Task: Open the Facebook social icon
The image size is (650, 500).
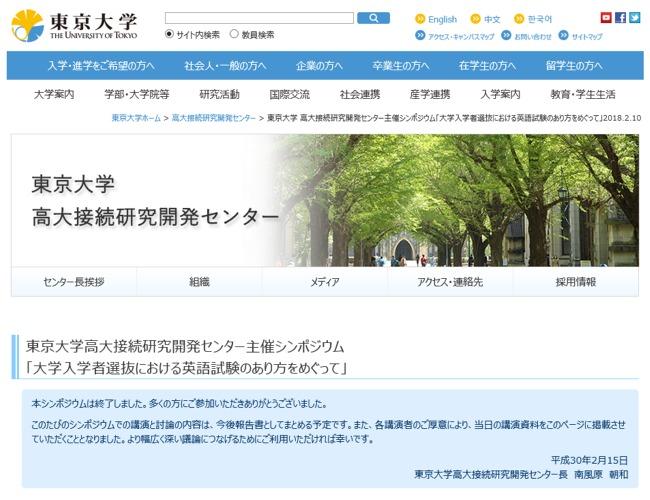Action: [620, 17]
